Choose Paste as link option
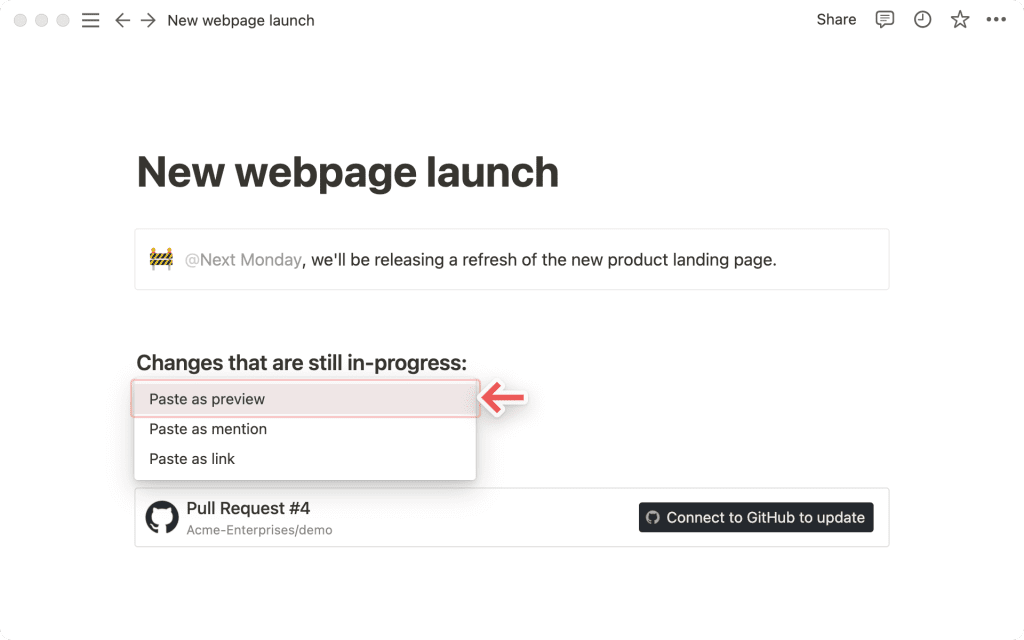 306,459
